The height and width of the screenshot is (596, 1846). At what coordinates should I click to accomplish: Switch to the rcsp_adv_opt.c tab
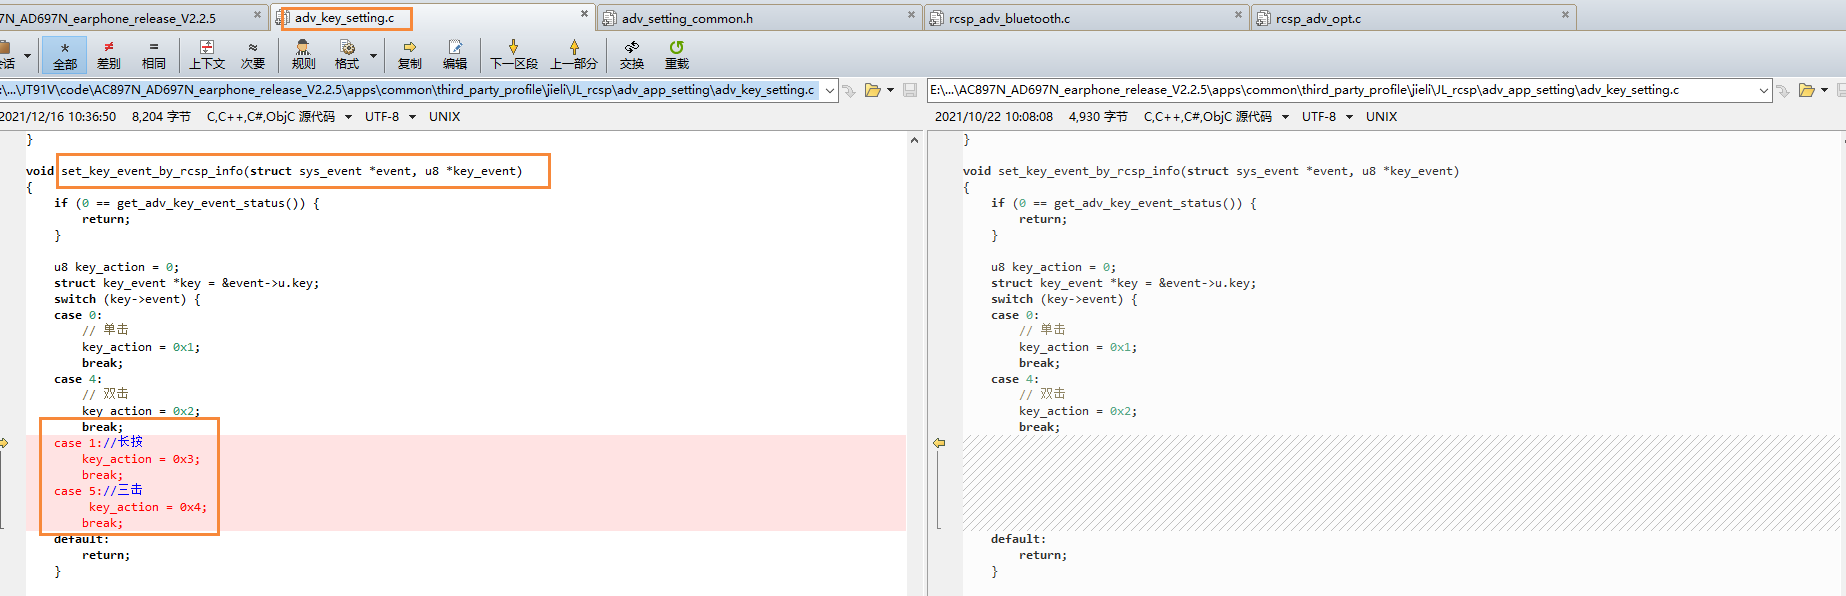coord(1318,18)
